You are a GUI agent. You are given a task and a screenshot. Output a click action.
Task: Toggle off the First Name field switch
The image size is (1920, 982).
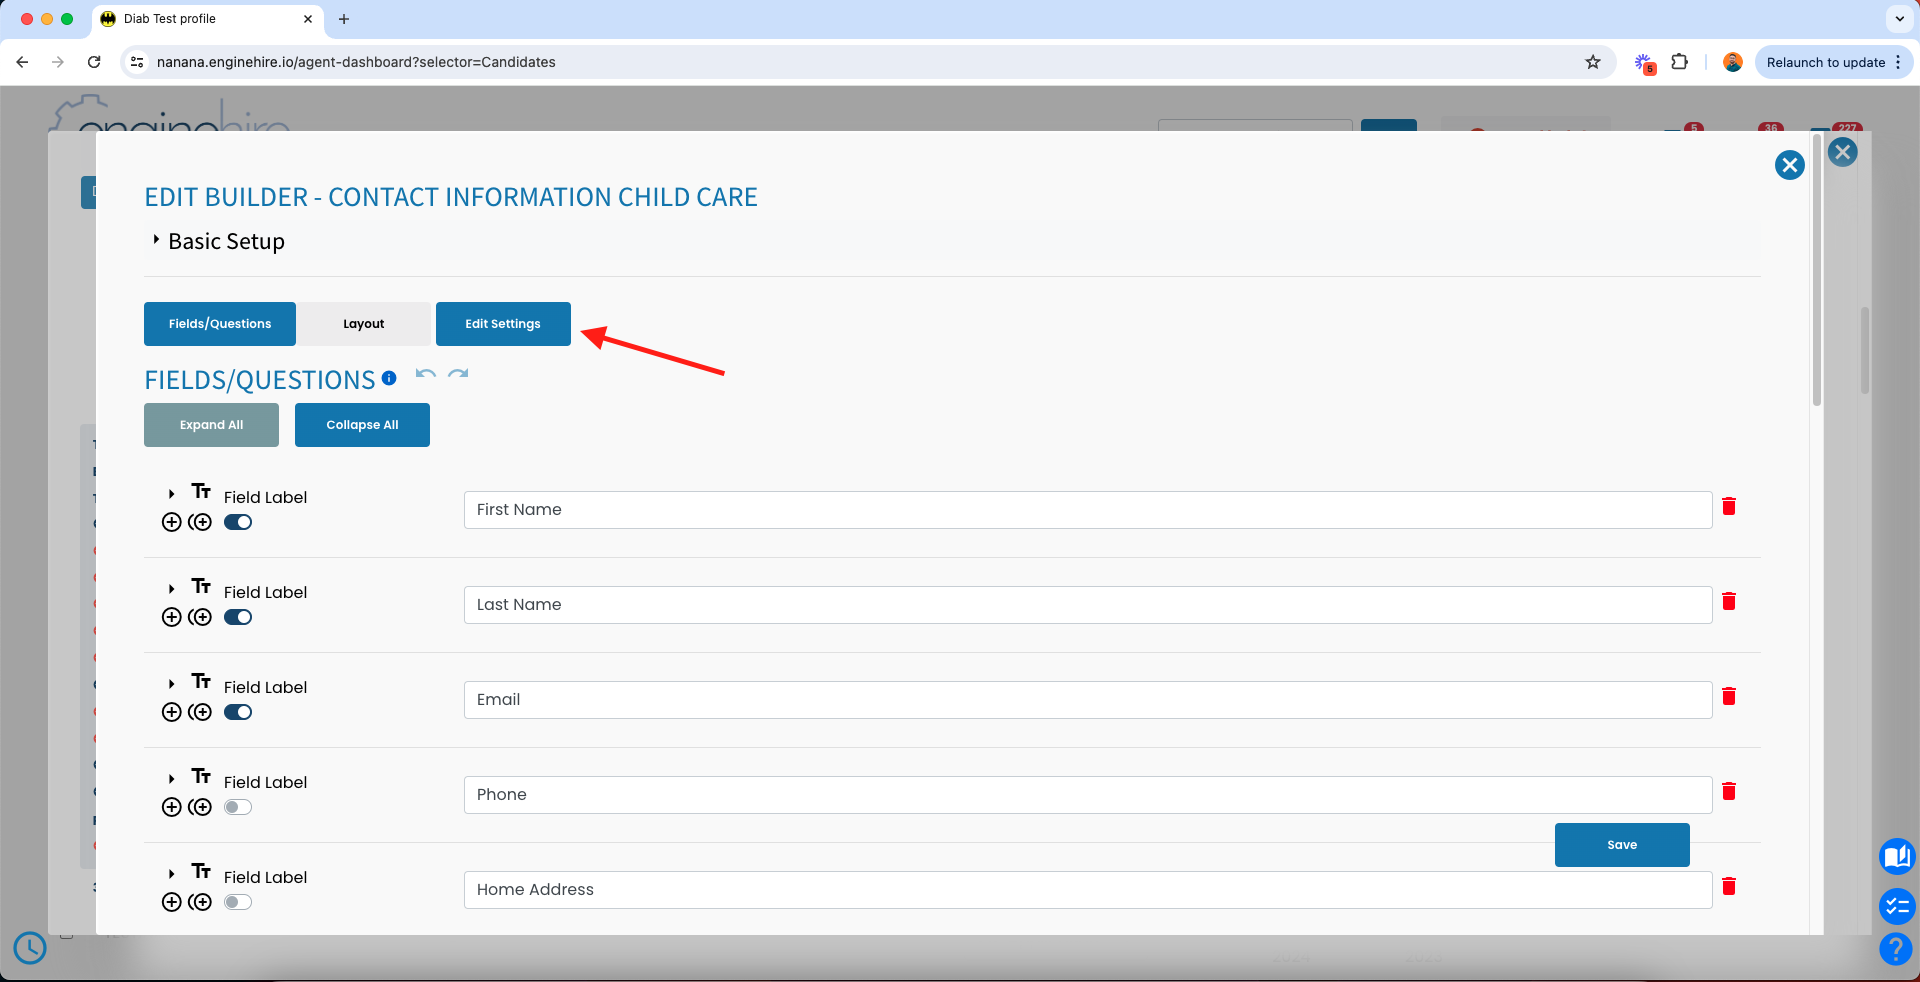238,522
